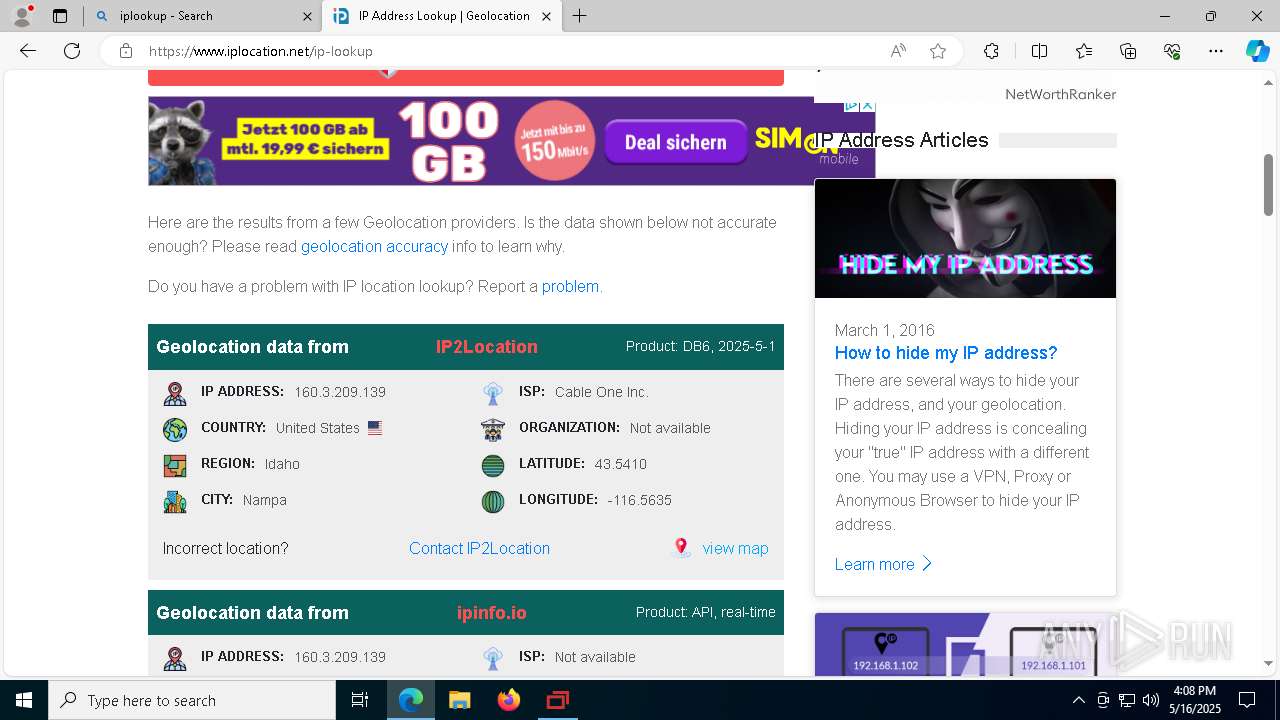Open taskbar clock showing 4:08 PM

pyautogui.click(x=1195, y=700)
